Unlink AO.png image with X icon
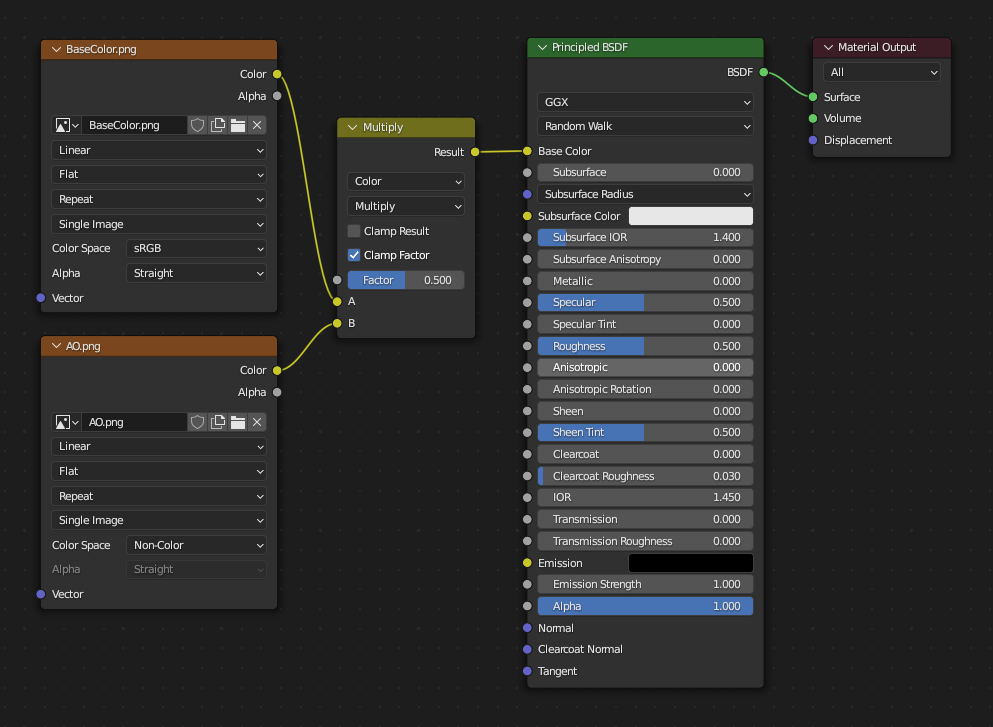The height and width of the screenshot is (727, 993). [x=257, y=422]
